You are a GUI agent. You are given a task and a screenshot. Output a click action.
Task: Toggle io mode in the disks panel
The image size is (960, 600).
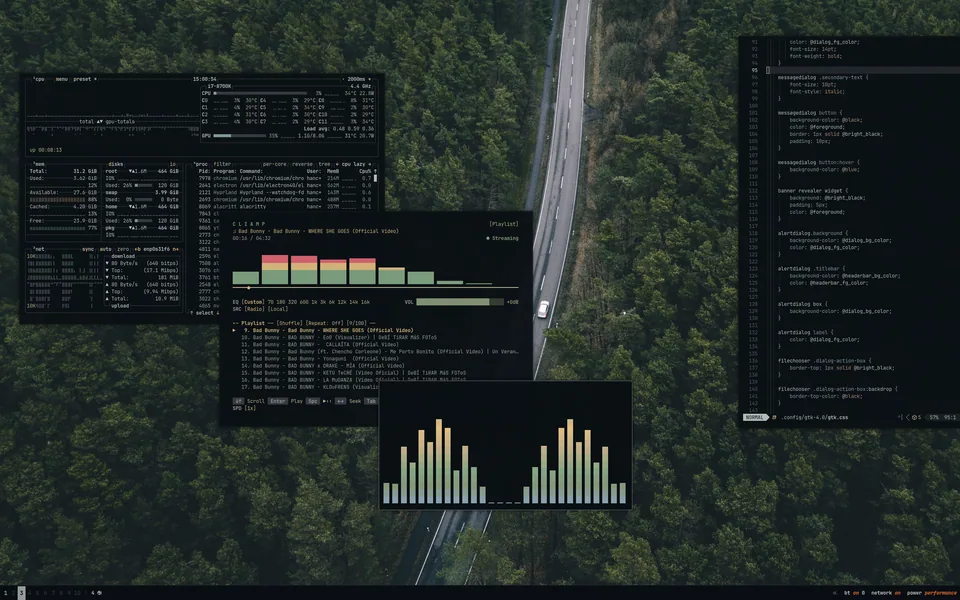173,164
